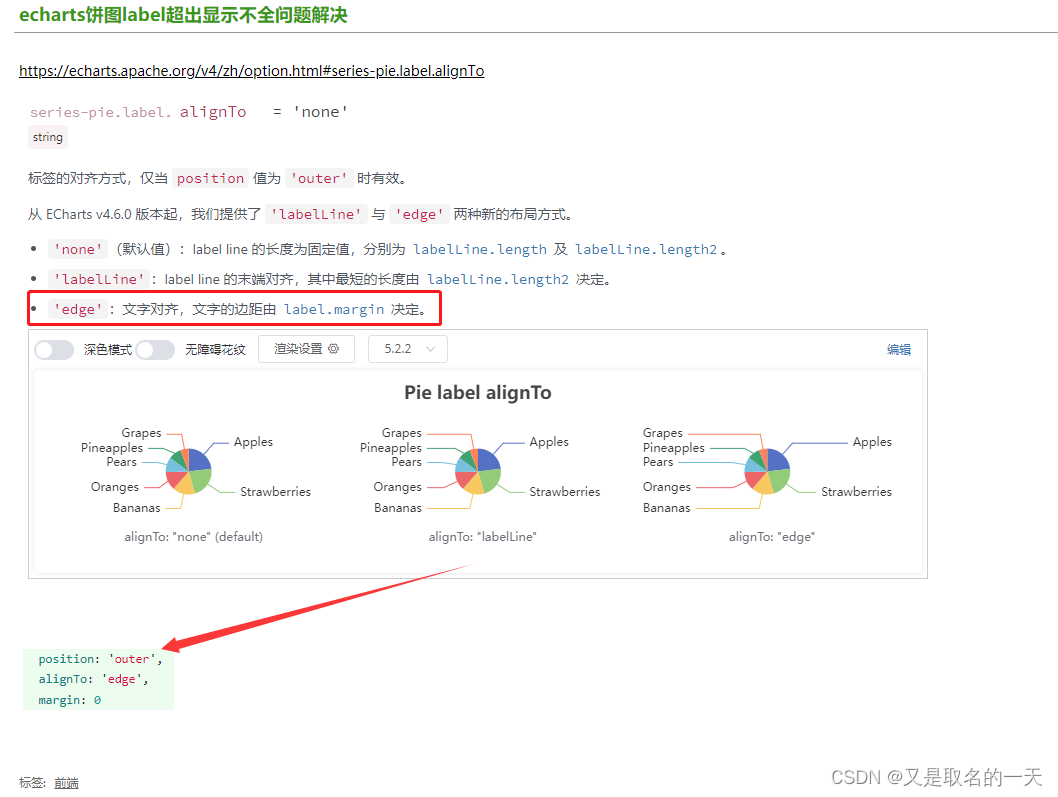The height and width of the screenshot is (797, 1058).
Task: Enable the 无障碍花纹 accessibility pattern toggle
Action: pos(156,350)
